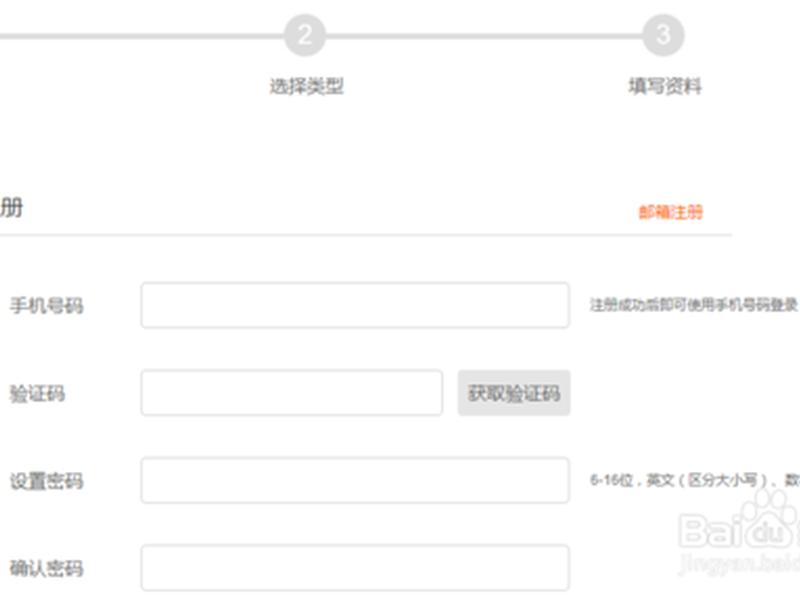
Task: Click the 获取验证码 button
Action: click(x=514, y=393)
